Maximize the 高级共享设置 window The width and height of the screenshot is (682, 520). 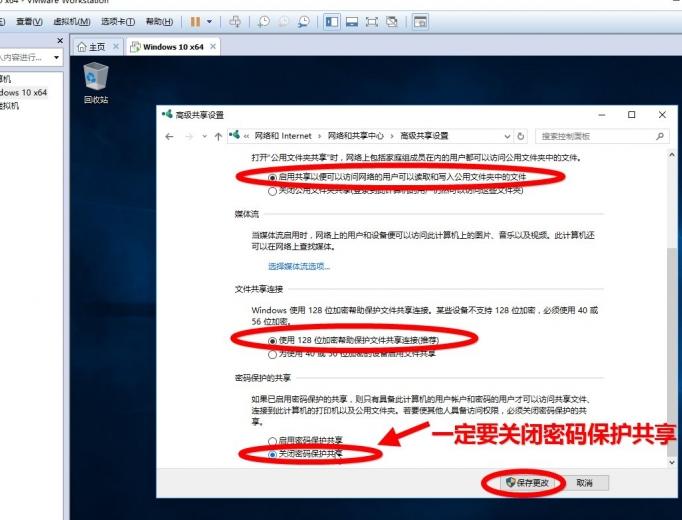[632, 114]
